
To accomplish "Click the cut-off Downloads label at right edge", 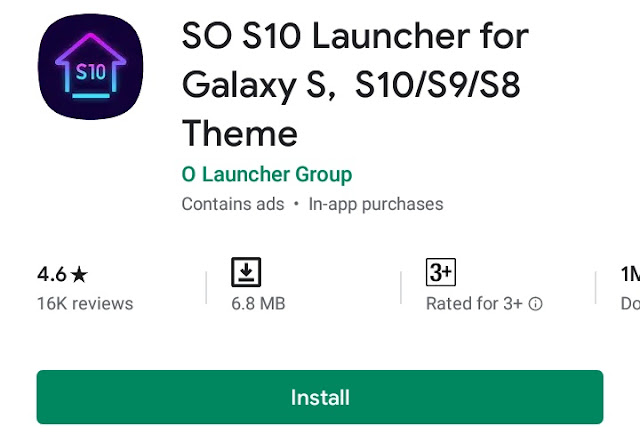I will pos(630,304).
